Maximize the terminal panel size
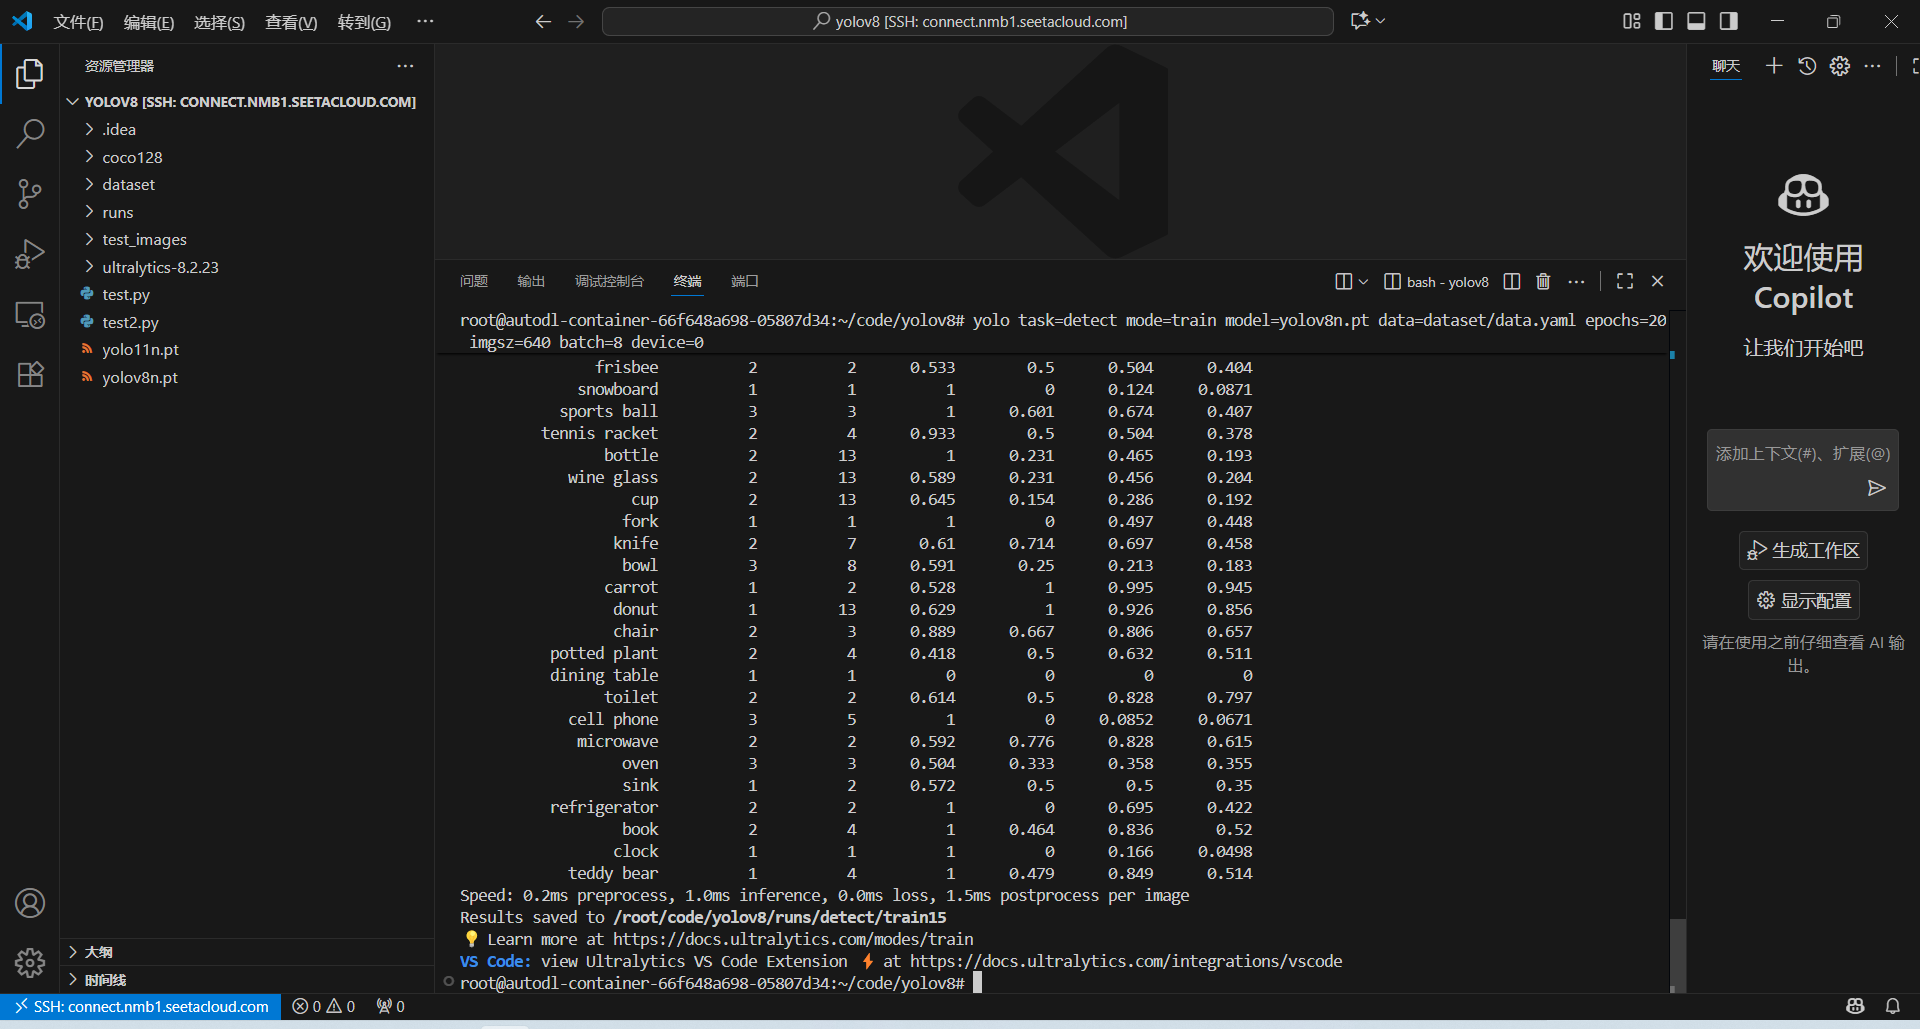 [x=1625, y=282]
